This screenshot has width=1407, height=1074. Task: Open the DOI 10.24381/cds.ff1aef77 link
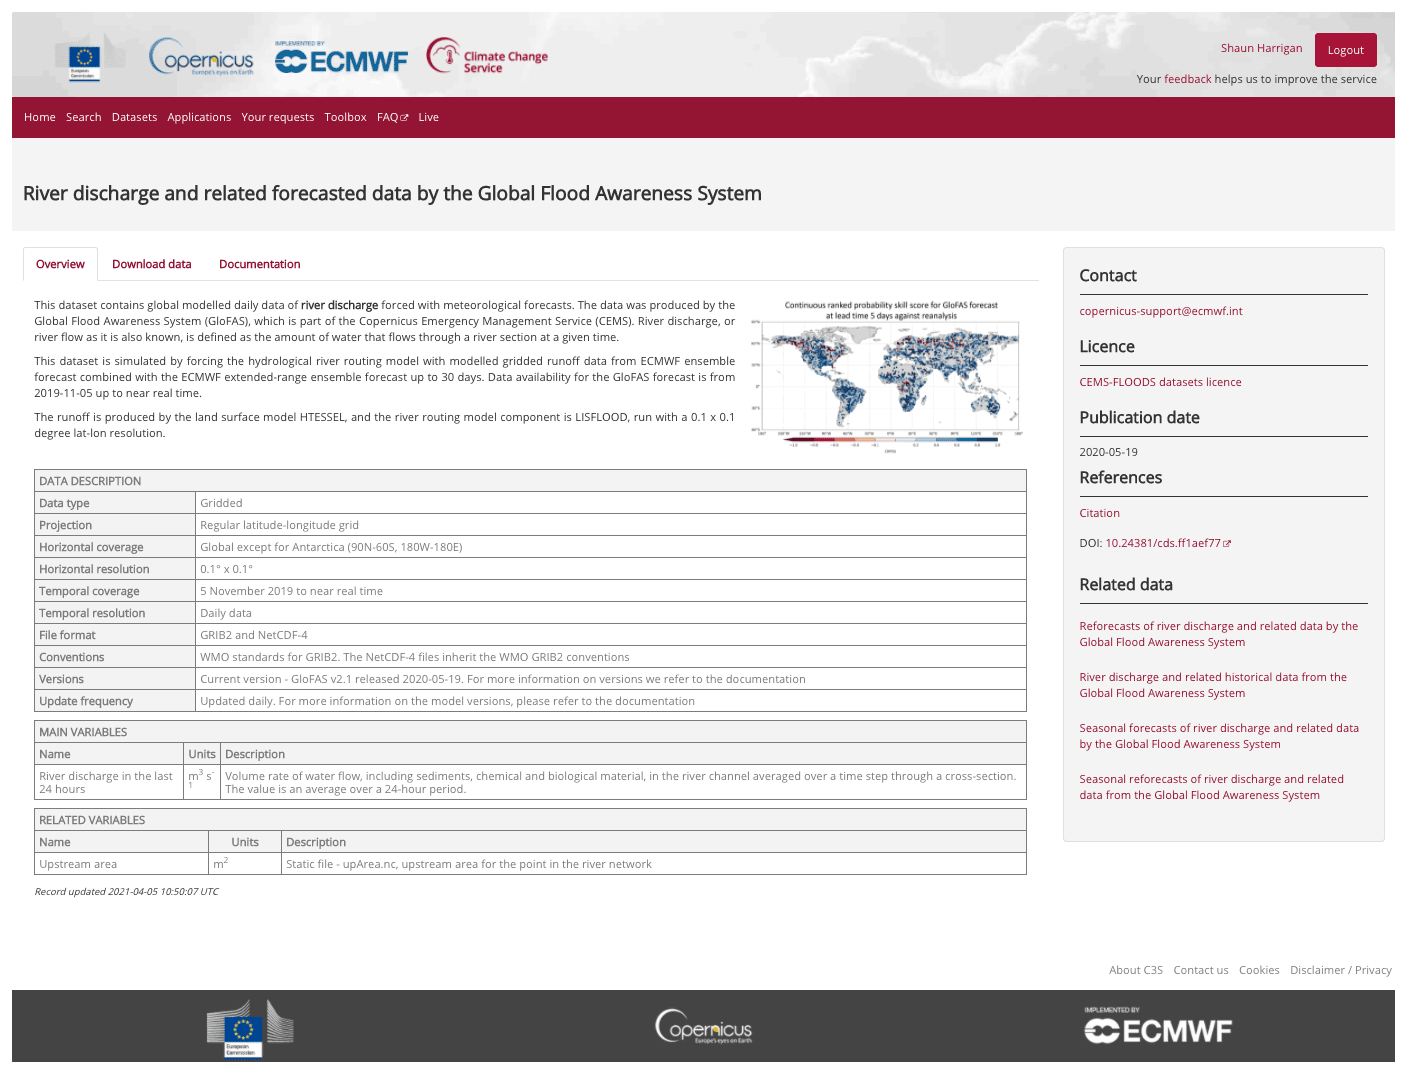[1167, 543]
